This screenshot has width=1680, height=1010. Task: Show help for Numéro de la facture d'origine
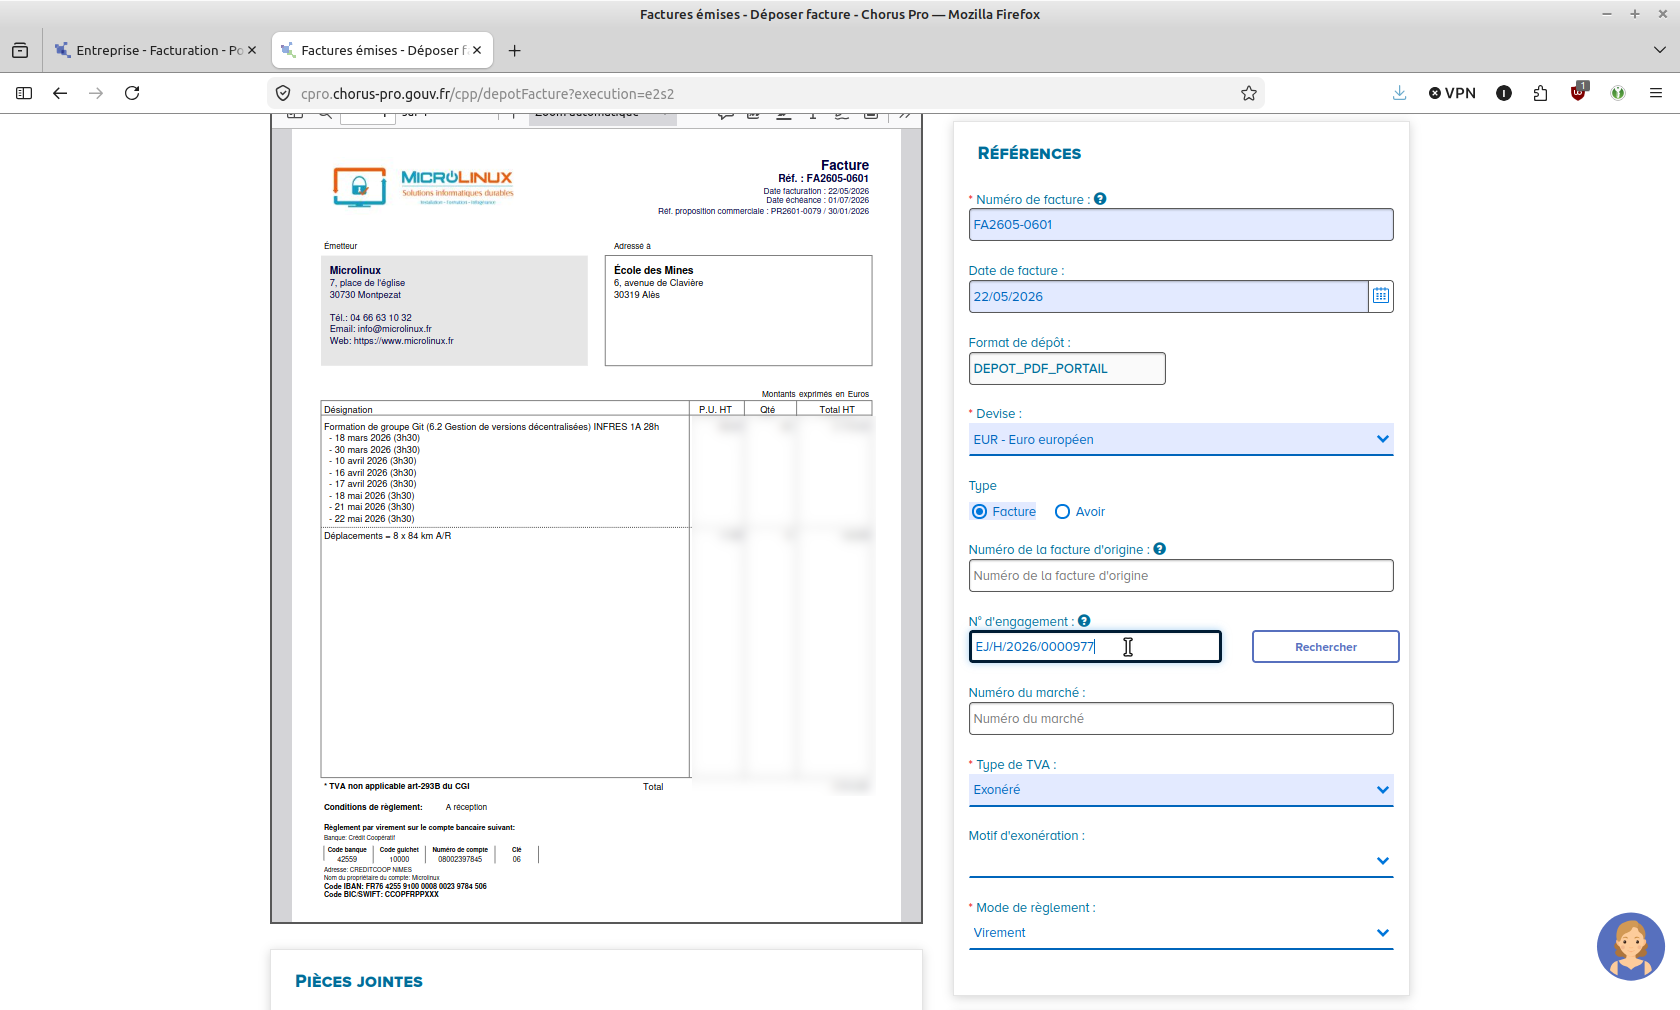click(1160, 549)
